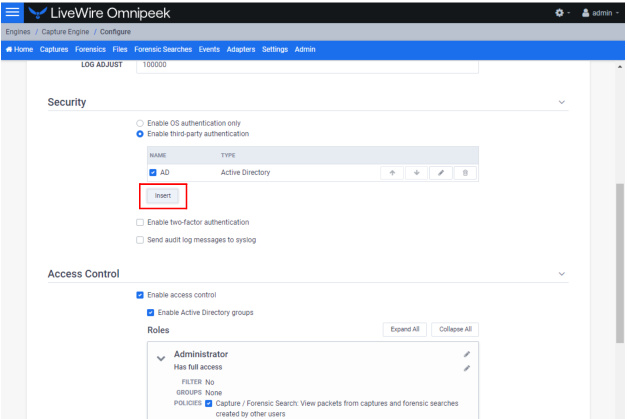Collapse the Access Control section
Image resolution: width=627 pixels, height=419 pixels.
[562, 274]
